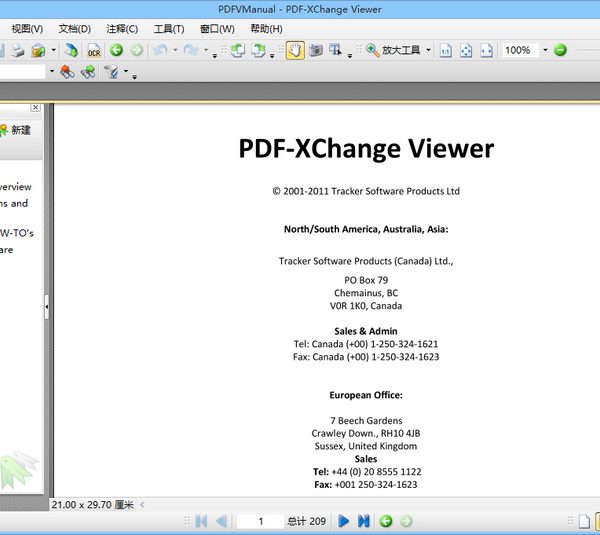Image resolution: width=600 pixels, height=535 pixels.
Task: Click the Undo arrow in the toolbar
Action: pyautogui.click(x=160, y=50)
